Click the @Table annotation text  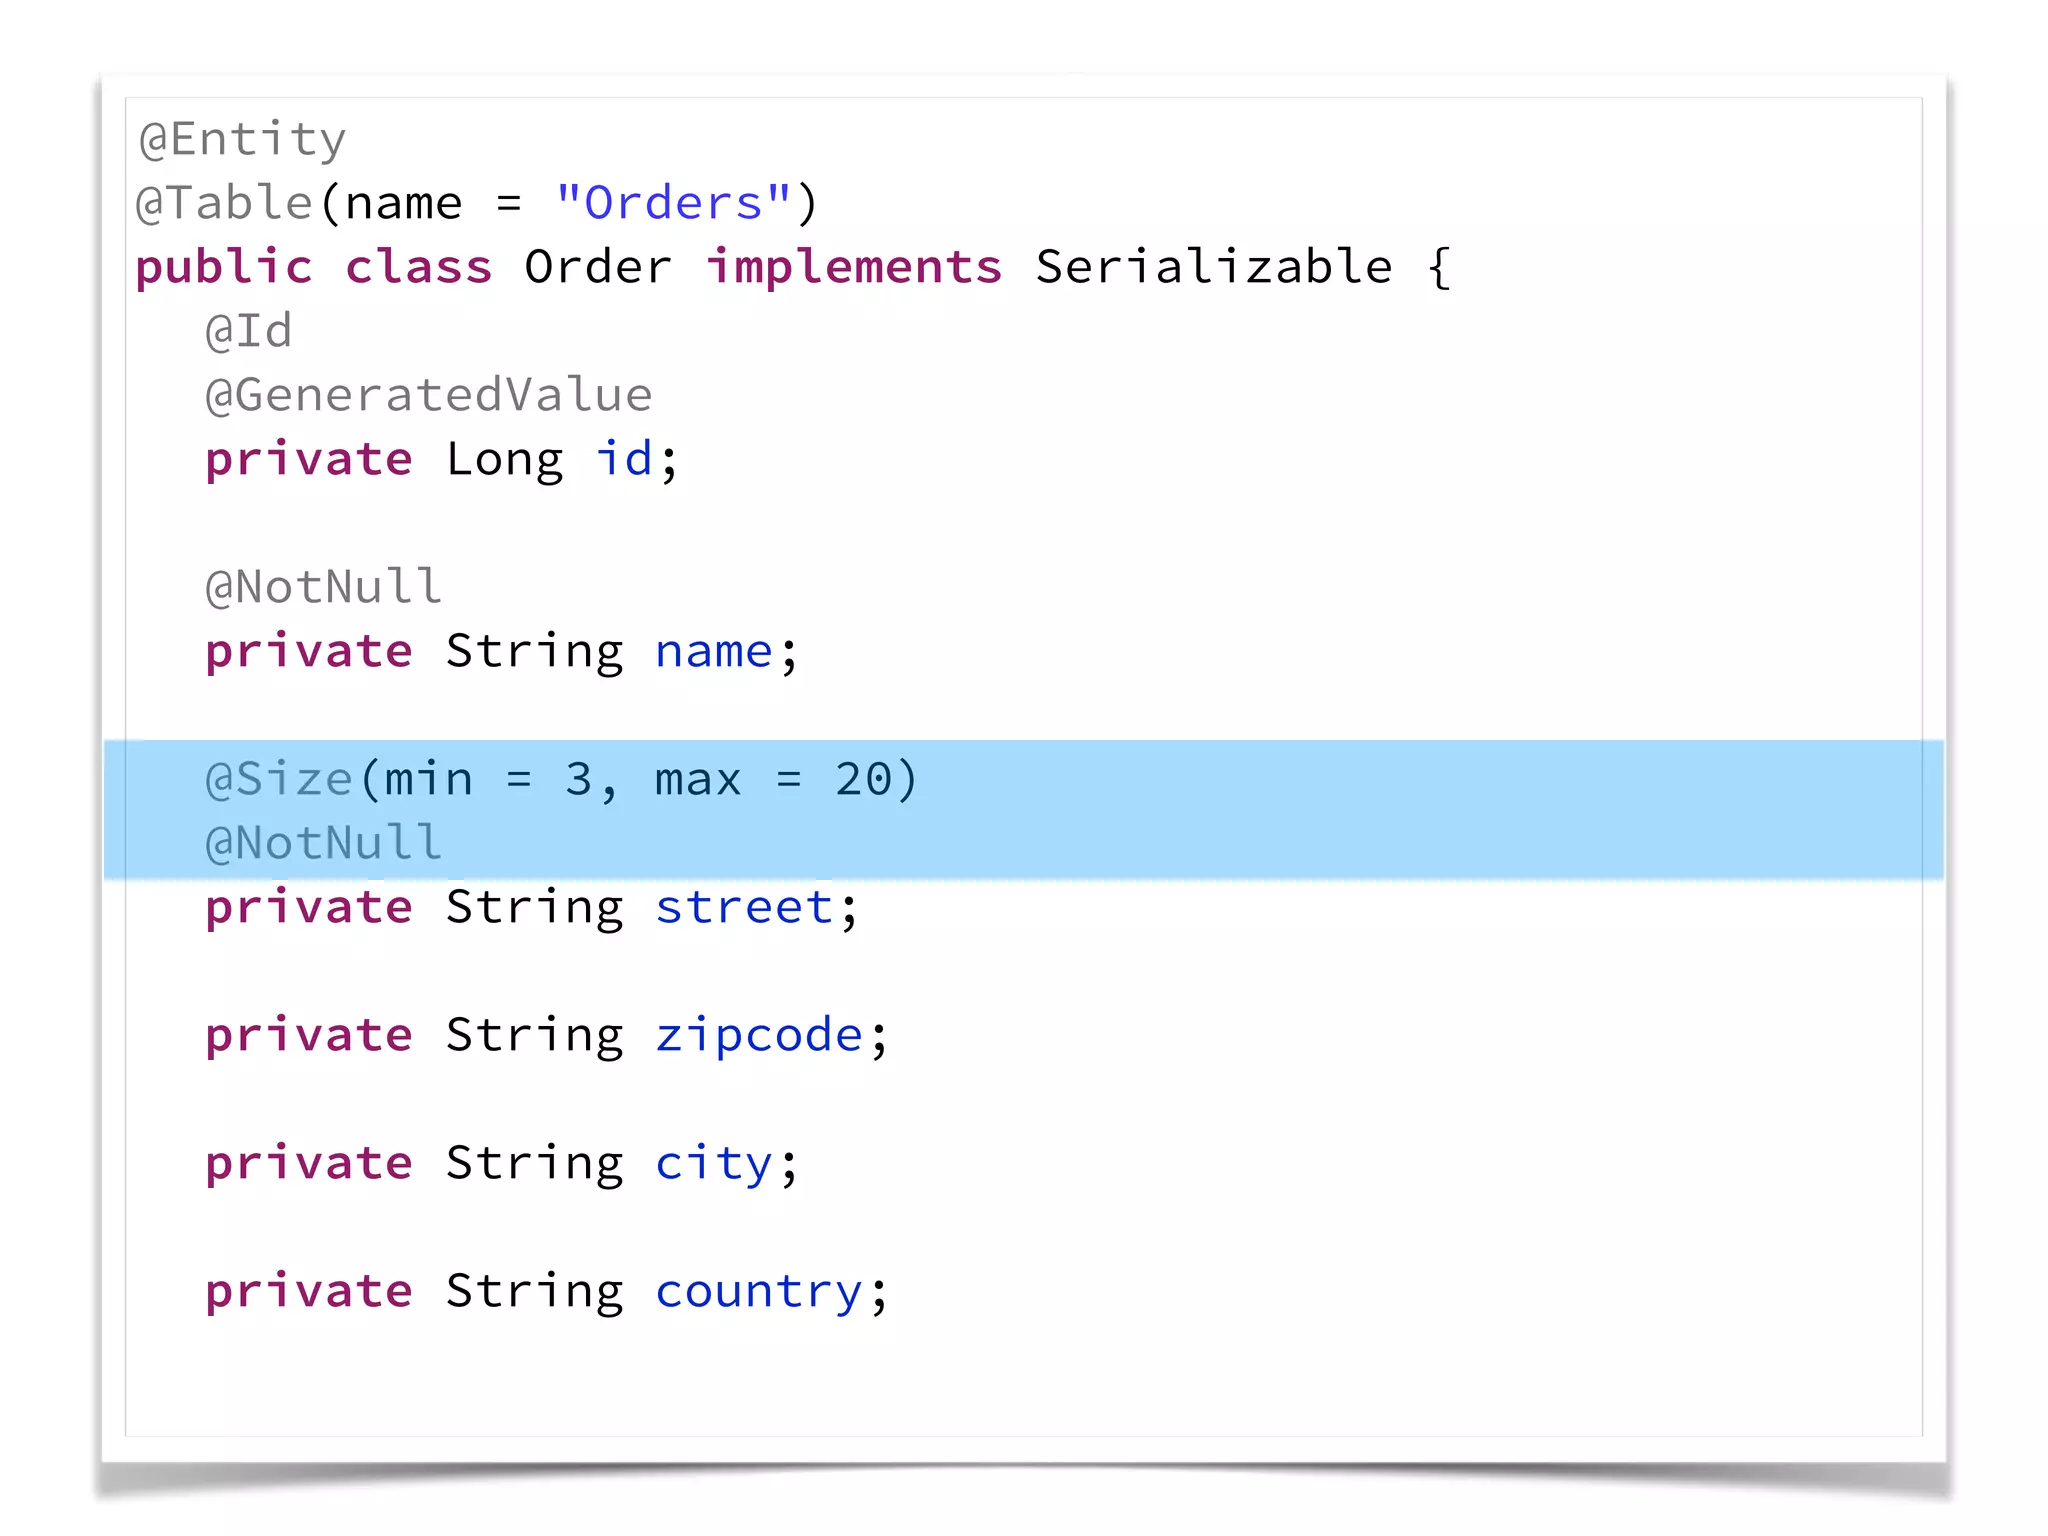pyautogui.click(x=225, y=203)
